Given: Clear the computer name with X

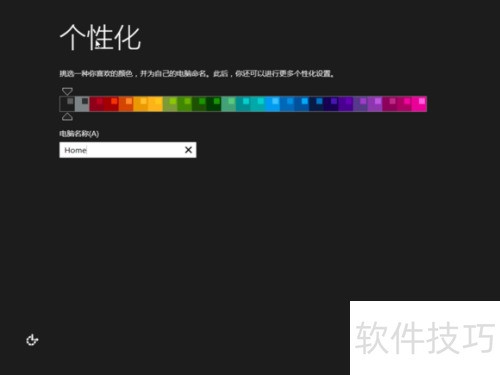Looking at the screenshot, I should [188, 150].
